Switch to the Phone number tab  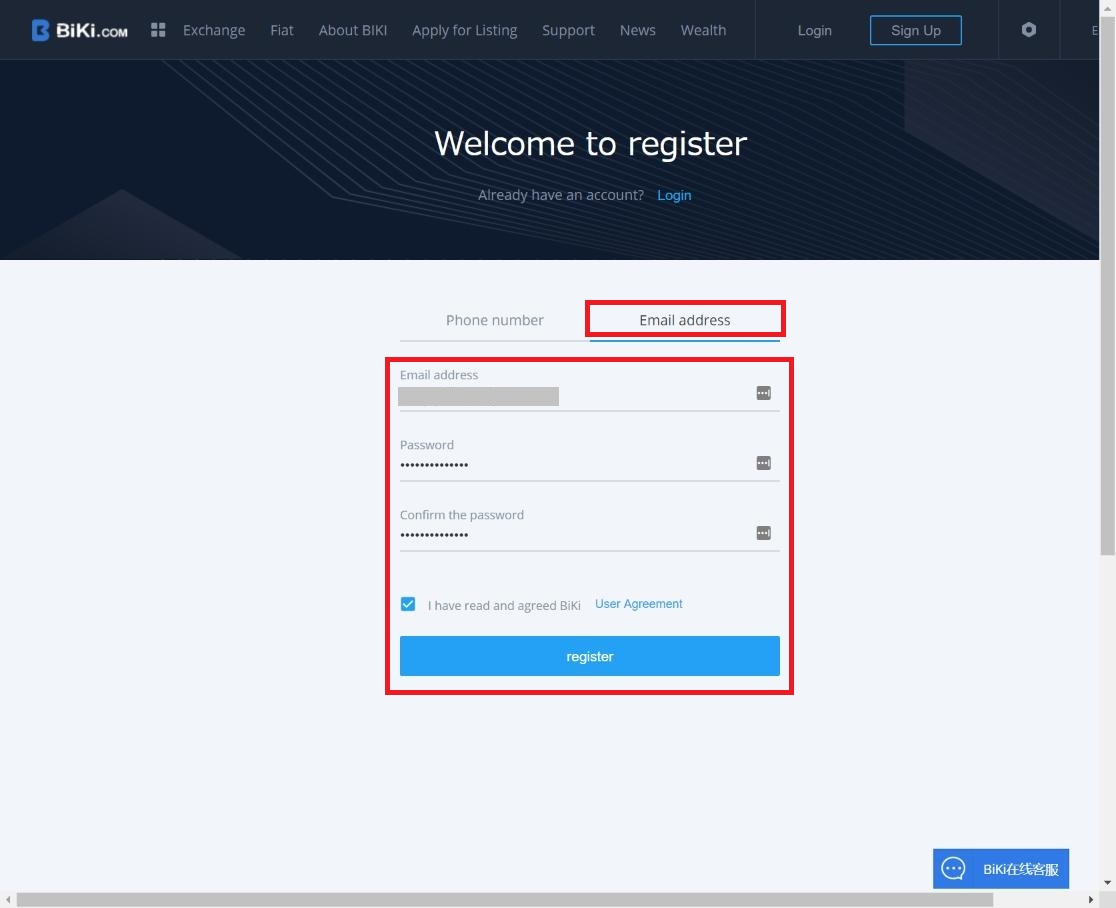coord(495,319)
